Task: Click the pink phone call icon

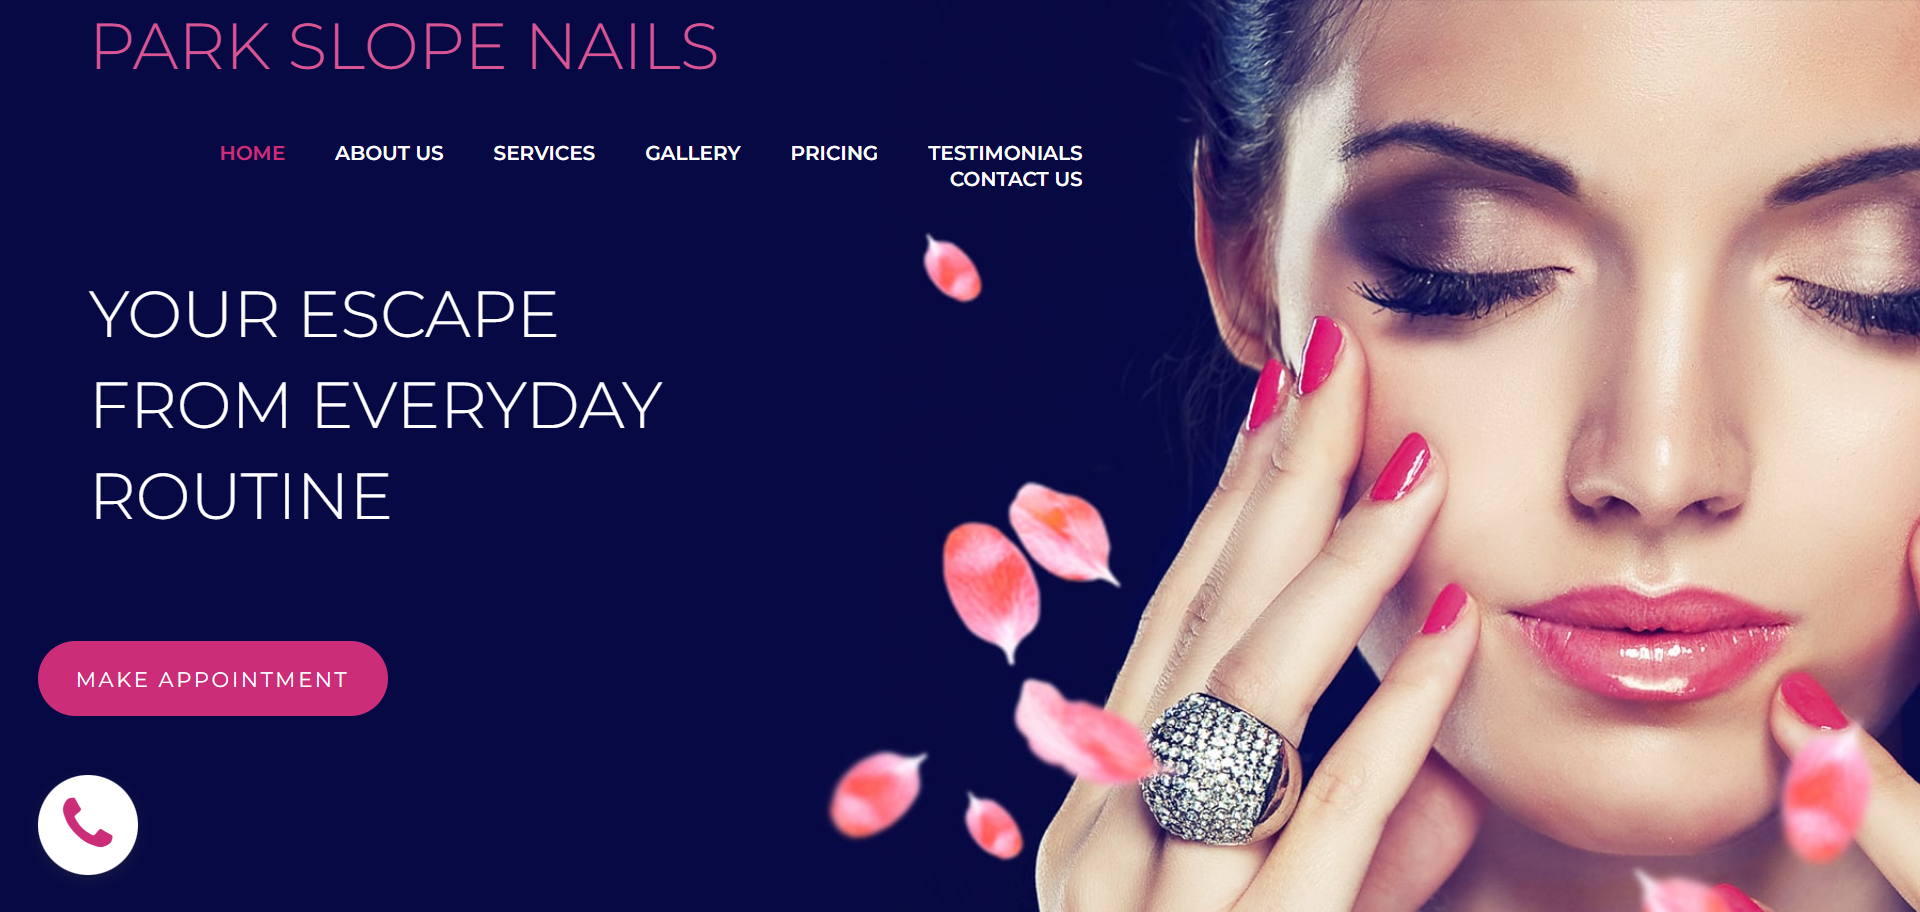Action: pyautogui.click(x=88, y=825)
